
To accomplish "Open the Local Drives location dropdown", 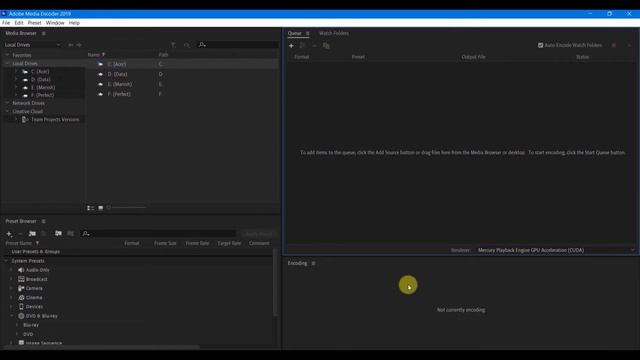I will click(x=32, y=45).
